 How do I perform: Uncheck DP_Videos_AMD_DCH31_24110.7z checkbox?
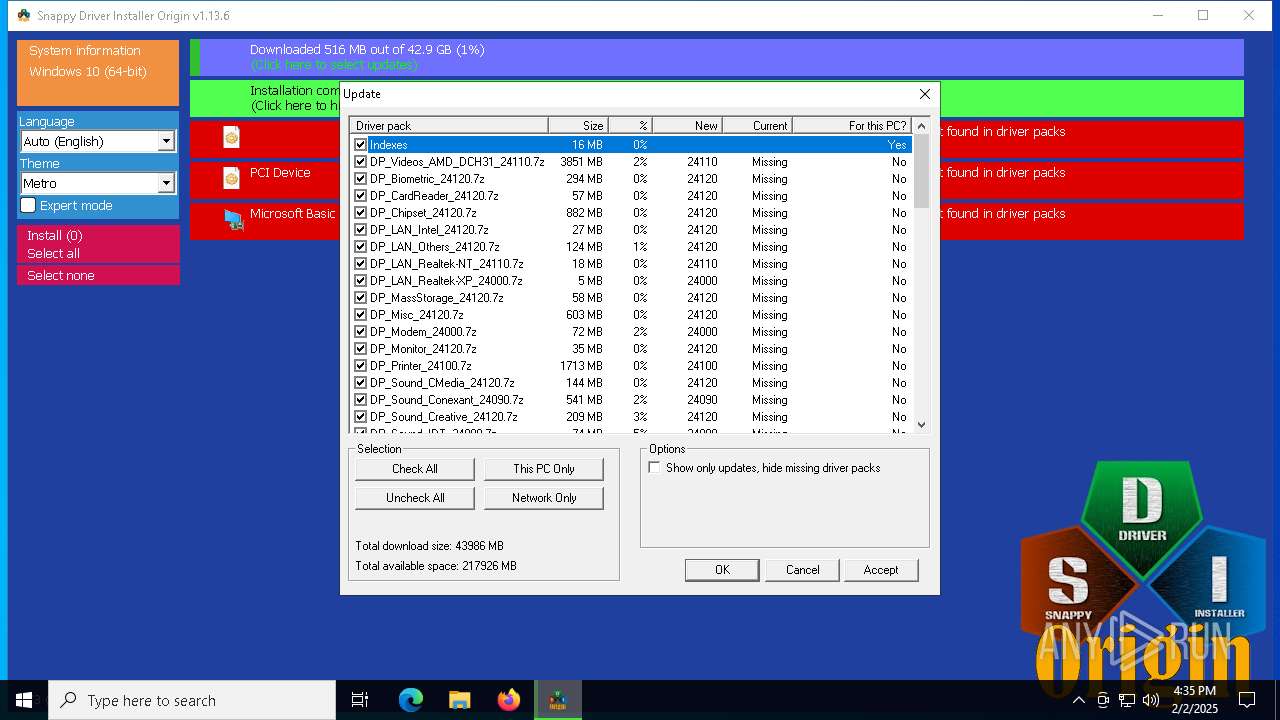360,162
